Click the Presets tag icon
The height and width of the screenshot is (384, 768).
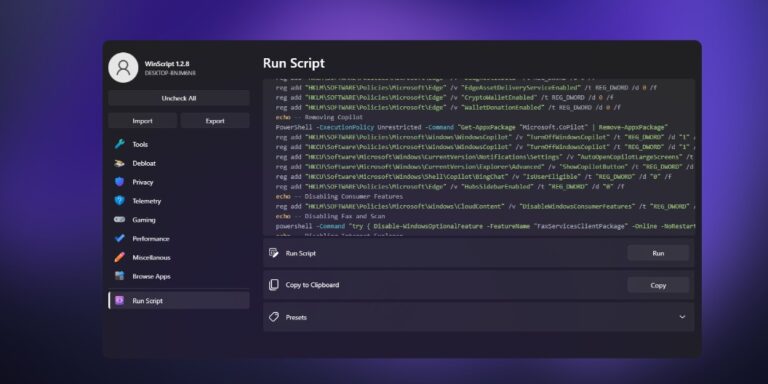tap(273, 317)
